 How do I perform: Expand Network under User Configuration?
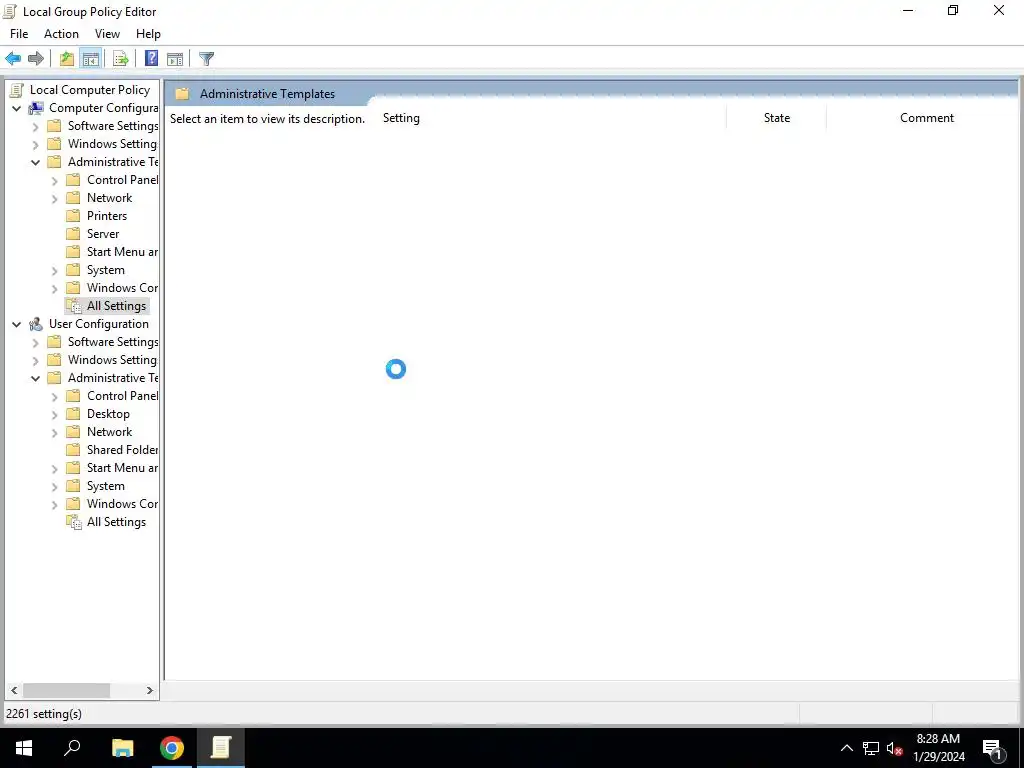(55, 432)
